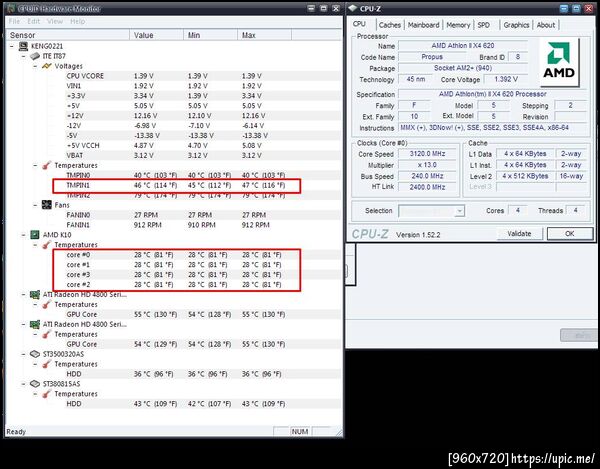Click the Core Voltage field 1.392 V
The width and height of the screenshot is (600, 469).
pyautogui.click(x=506, y=80)
